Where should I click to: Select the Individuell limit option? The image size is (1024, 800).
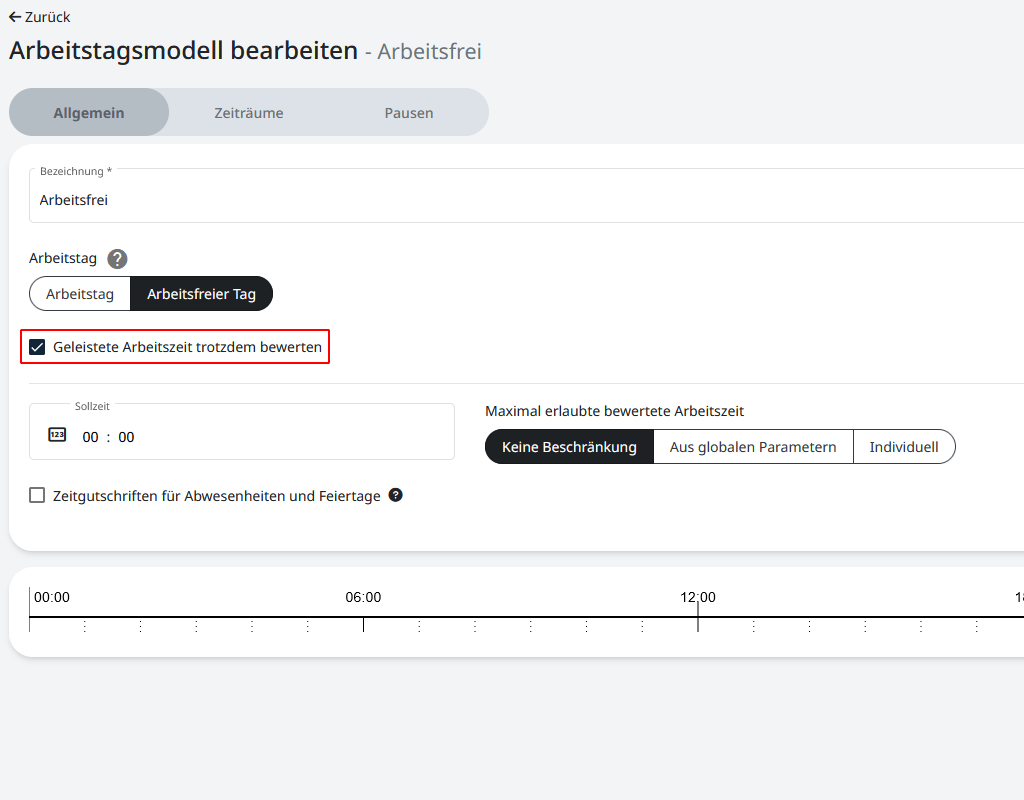(x=904, y=447)
